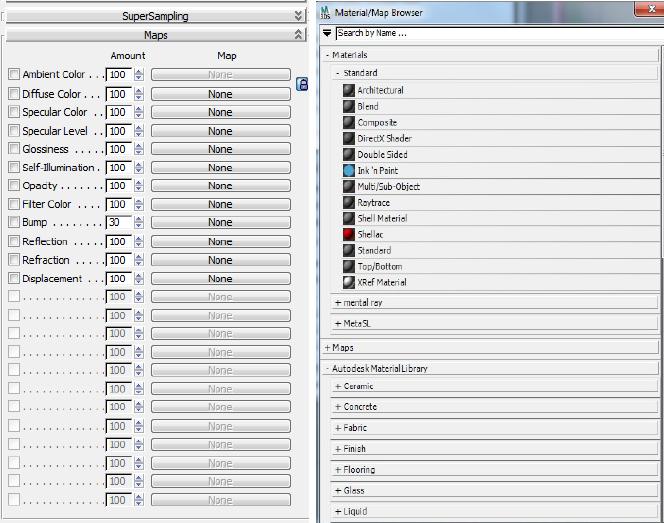Select the DirectX Shader material icon
Viewport: 664px width, 523px height.
click(x=349, y=138)
